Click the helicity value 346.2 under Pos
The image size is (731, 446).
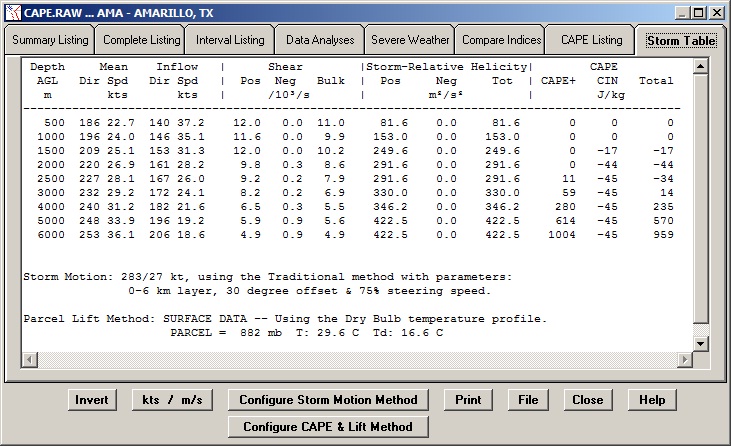point(390,207)
